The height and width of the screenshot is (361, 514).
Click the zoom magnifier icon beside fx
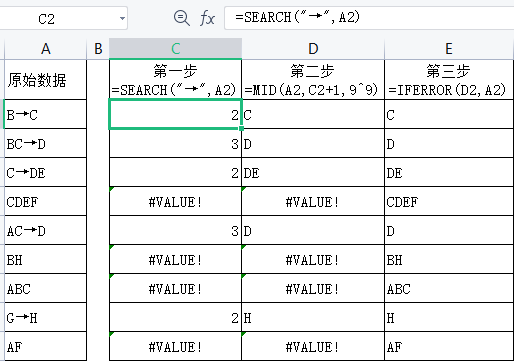[182, 18]
